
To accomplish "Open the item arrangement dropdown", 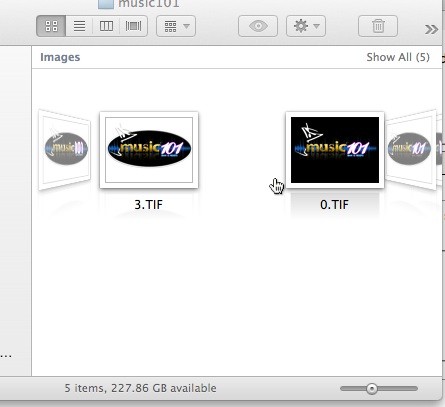I will [x=176, y=26].
